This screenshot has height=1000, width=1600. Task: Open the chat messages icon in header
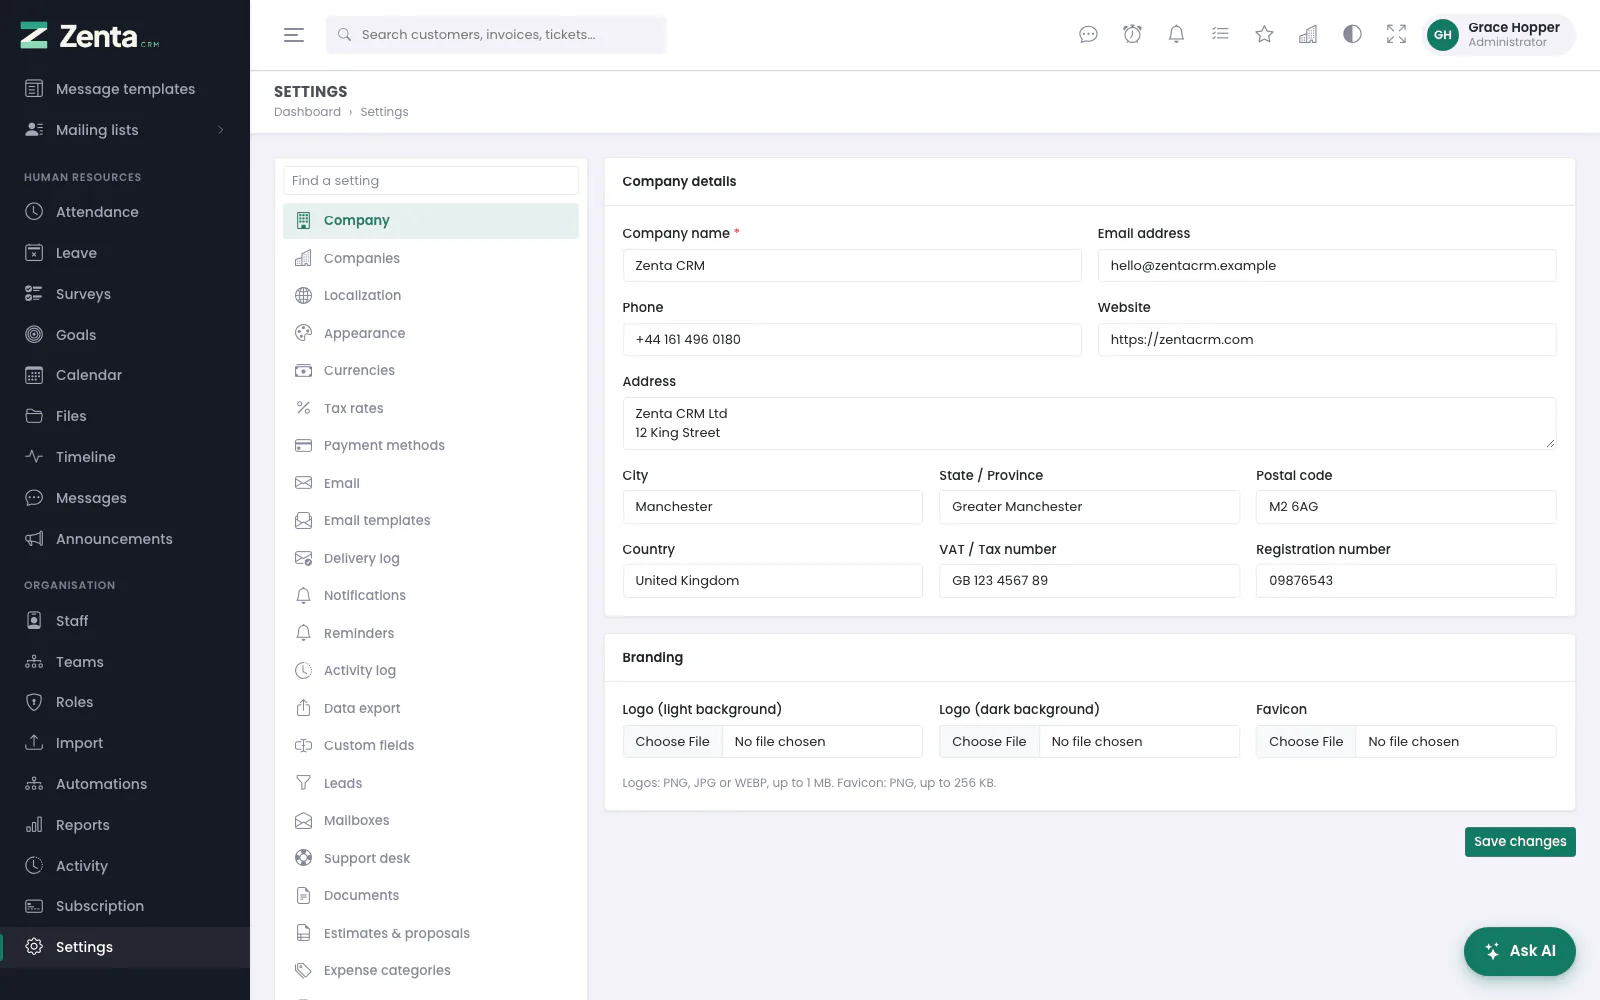1088,35
